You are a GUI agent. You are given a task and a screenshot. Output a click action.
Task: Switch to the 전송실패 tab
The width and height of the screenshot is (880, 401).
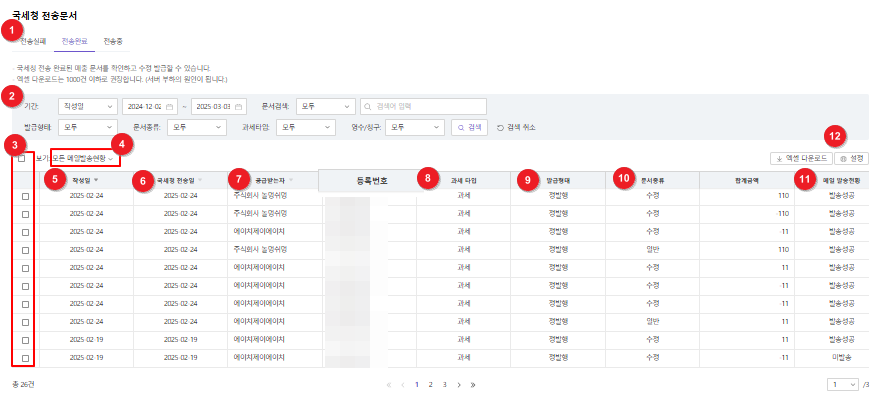pos(33,42)
